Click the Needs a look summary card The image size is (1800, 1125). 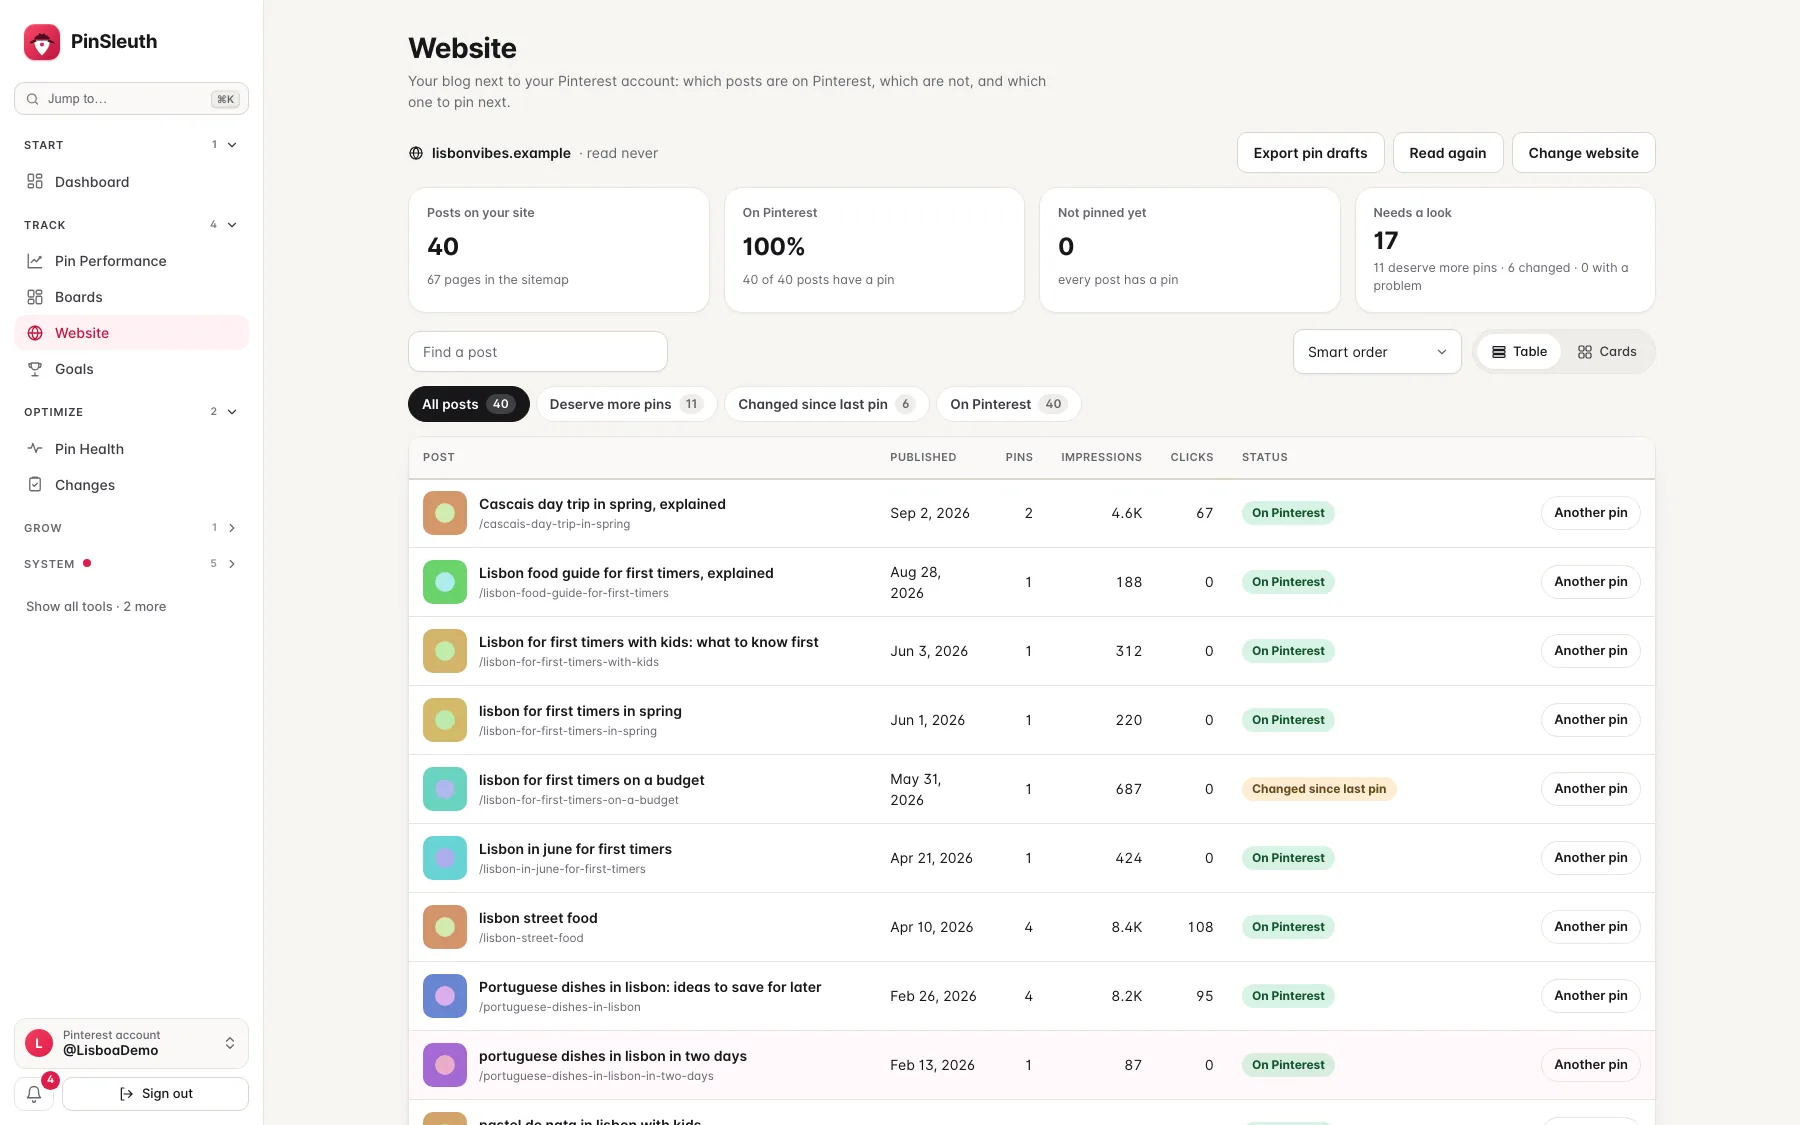(x=1504, y=250)
